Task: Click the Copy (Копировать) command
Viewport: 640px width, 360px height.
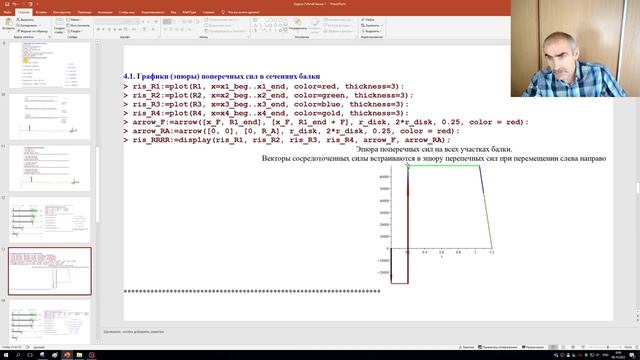Action: [27, 25]
